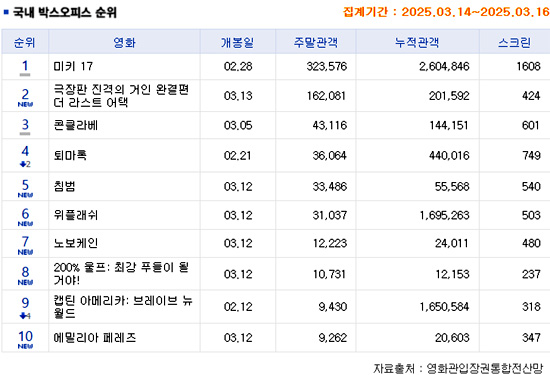Click weekend audience value 33,486
This screenshot has height=375, width=550.
pos(330,186)
